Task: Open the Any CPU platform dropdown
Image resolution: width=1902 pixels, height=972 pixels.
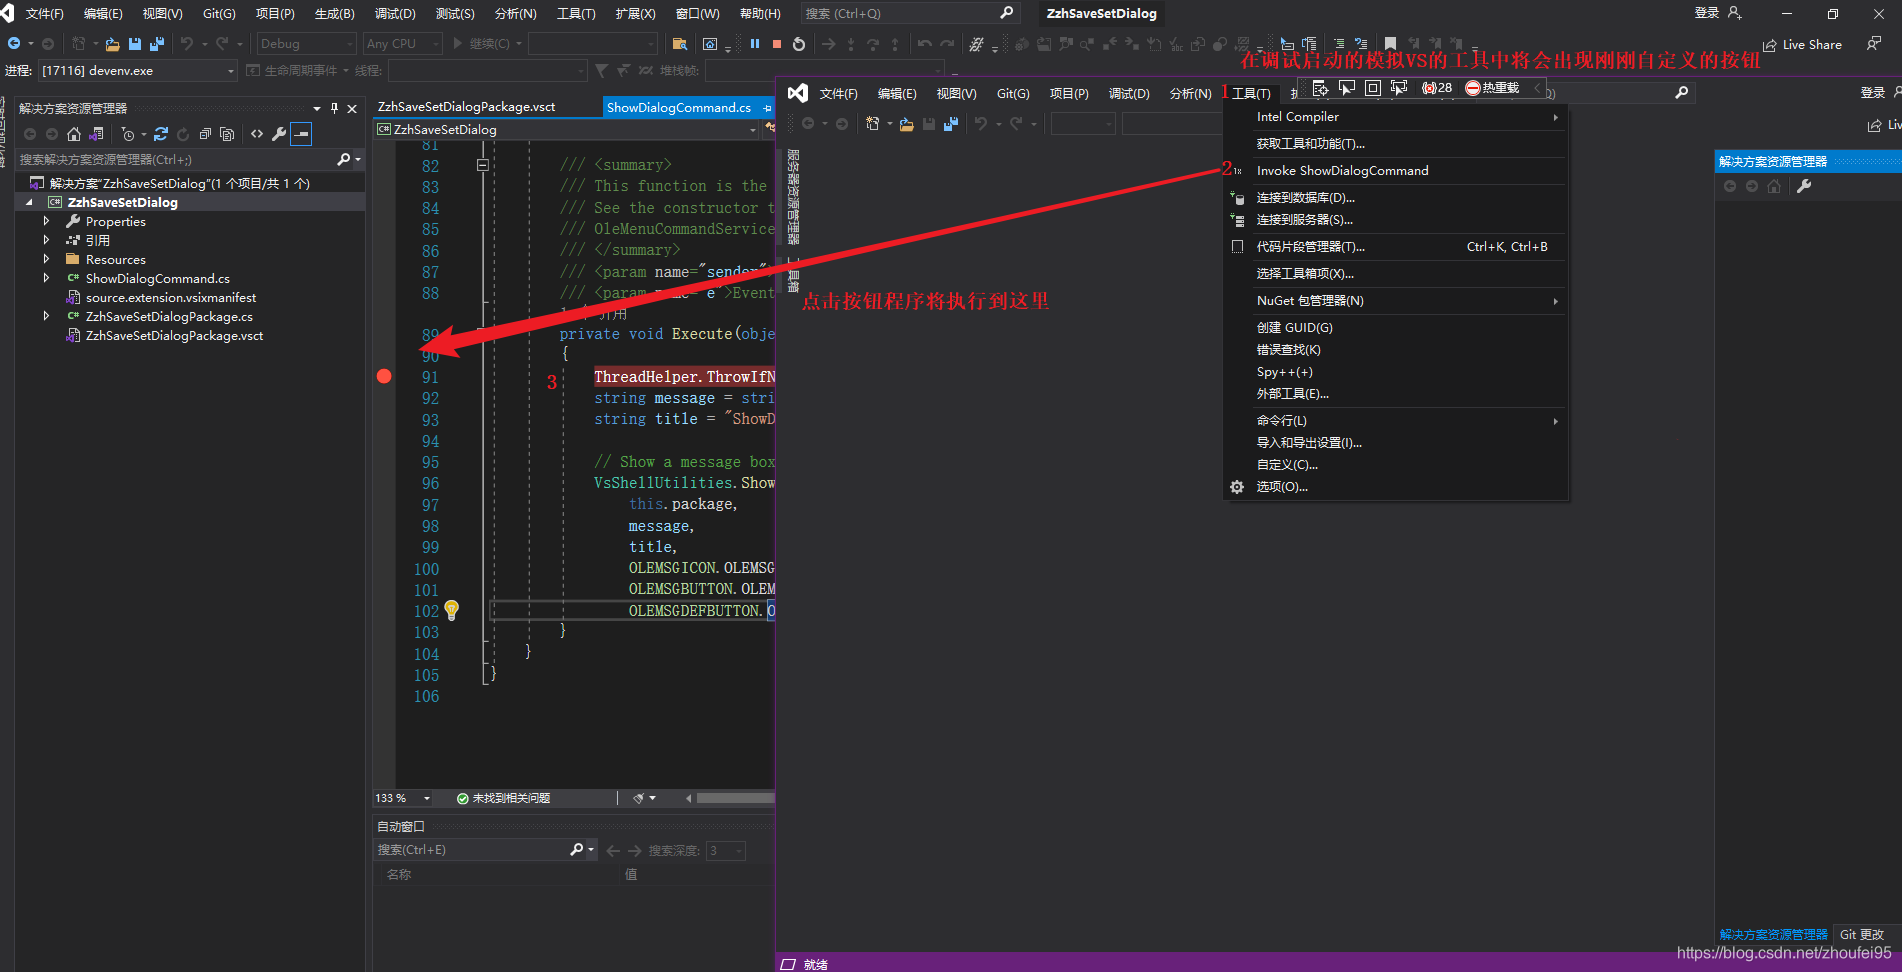Action: 402,44
